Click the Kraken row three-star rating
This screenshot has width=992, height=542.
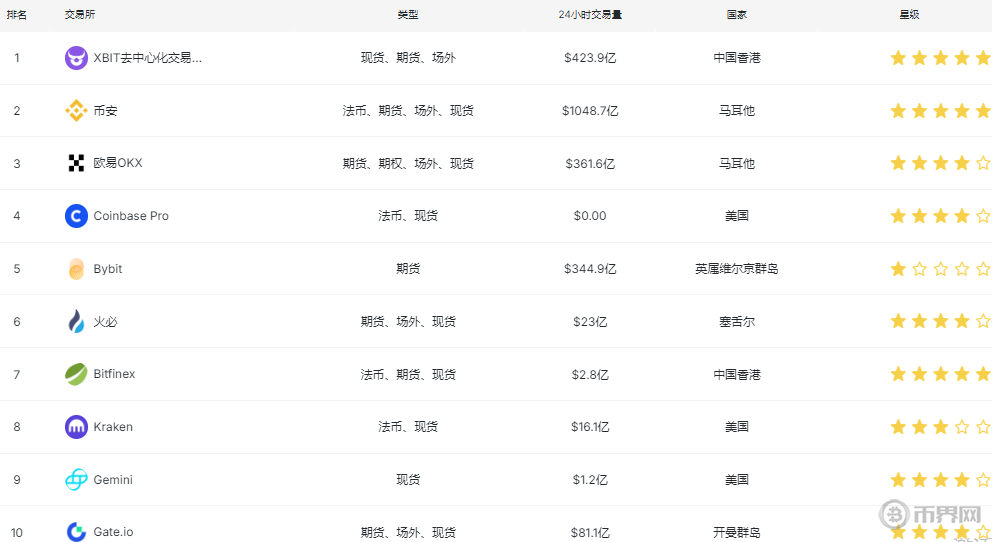click(x=940, y=427)
